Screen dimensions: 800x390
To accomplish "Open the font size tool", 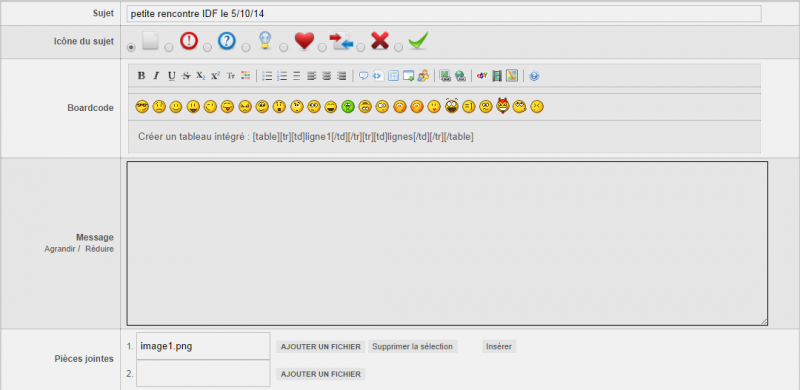I will point(231,76).
